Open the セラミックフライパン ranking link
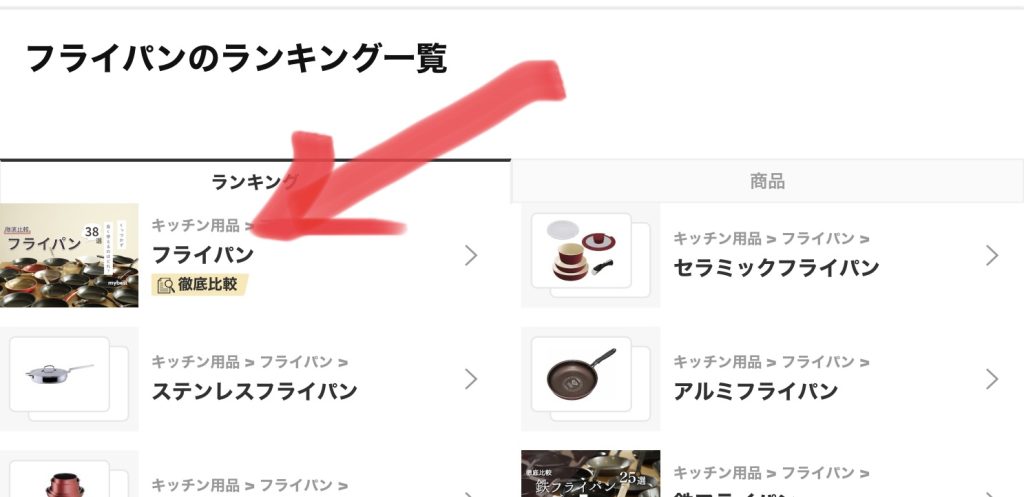 coord(776,268)
